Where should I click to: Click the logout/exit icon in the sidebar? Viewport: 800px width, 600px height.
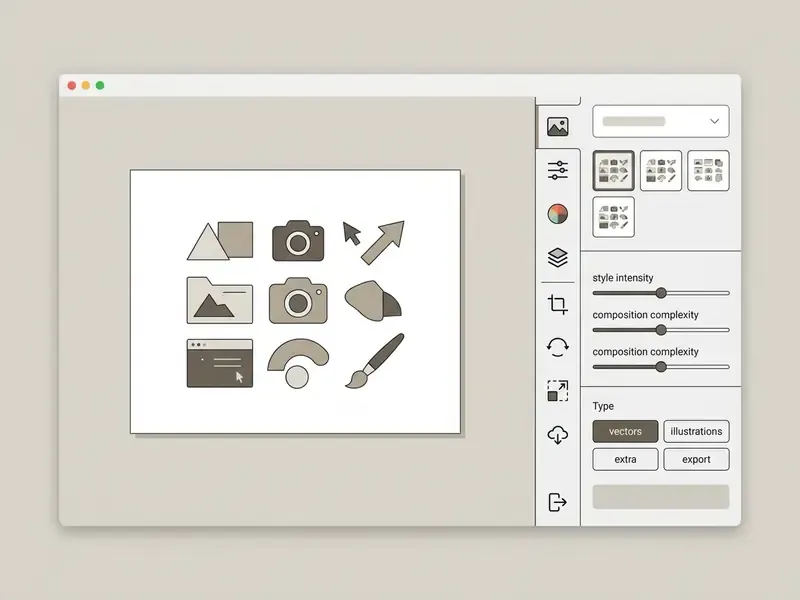pos(558,502)
